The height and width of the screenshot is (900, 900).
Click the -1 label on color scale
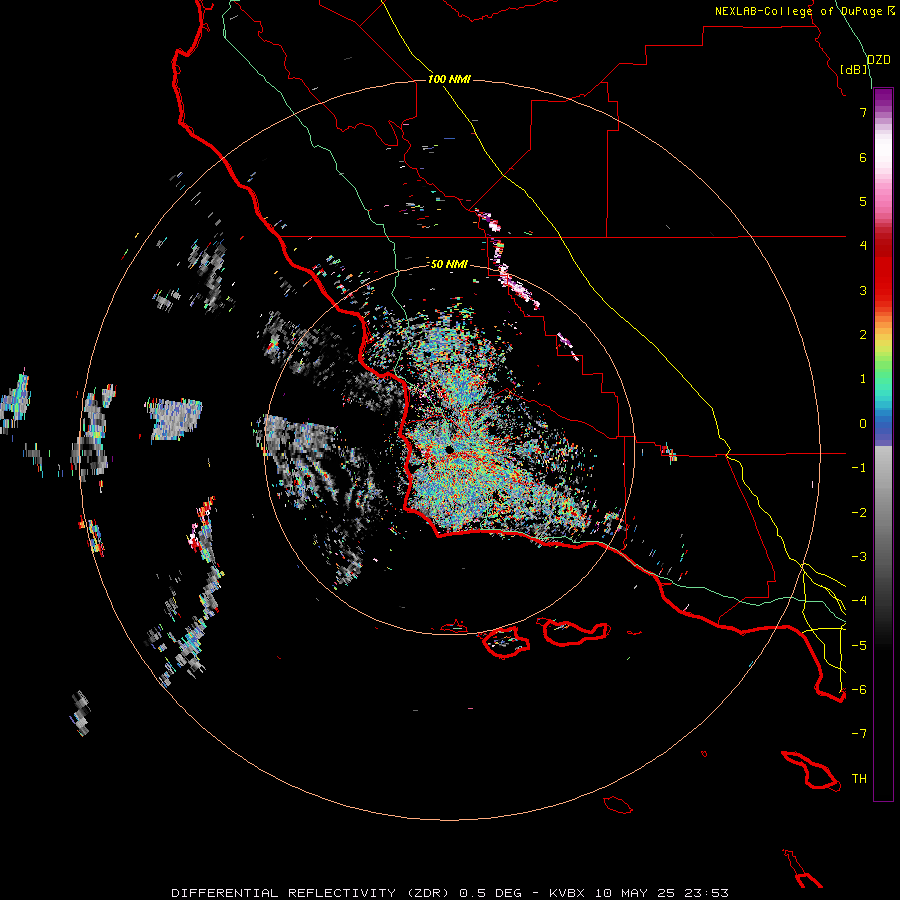pos(859,468)
